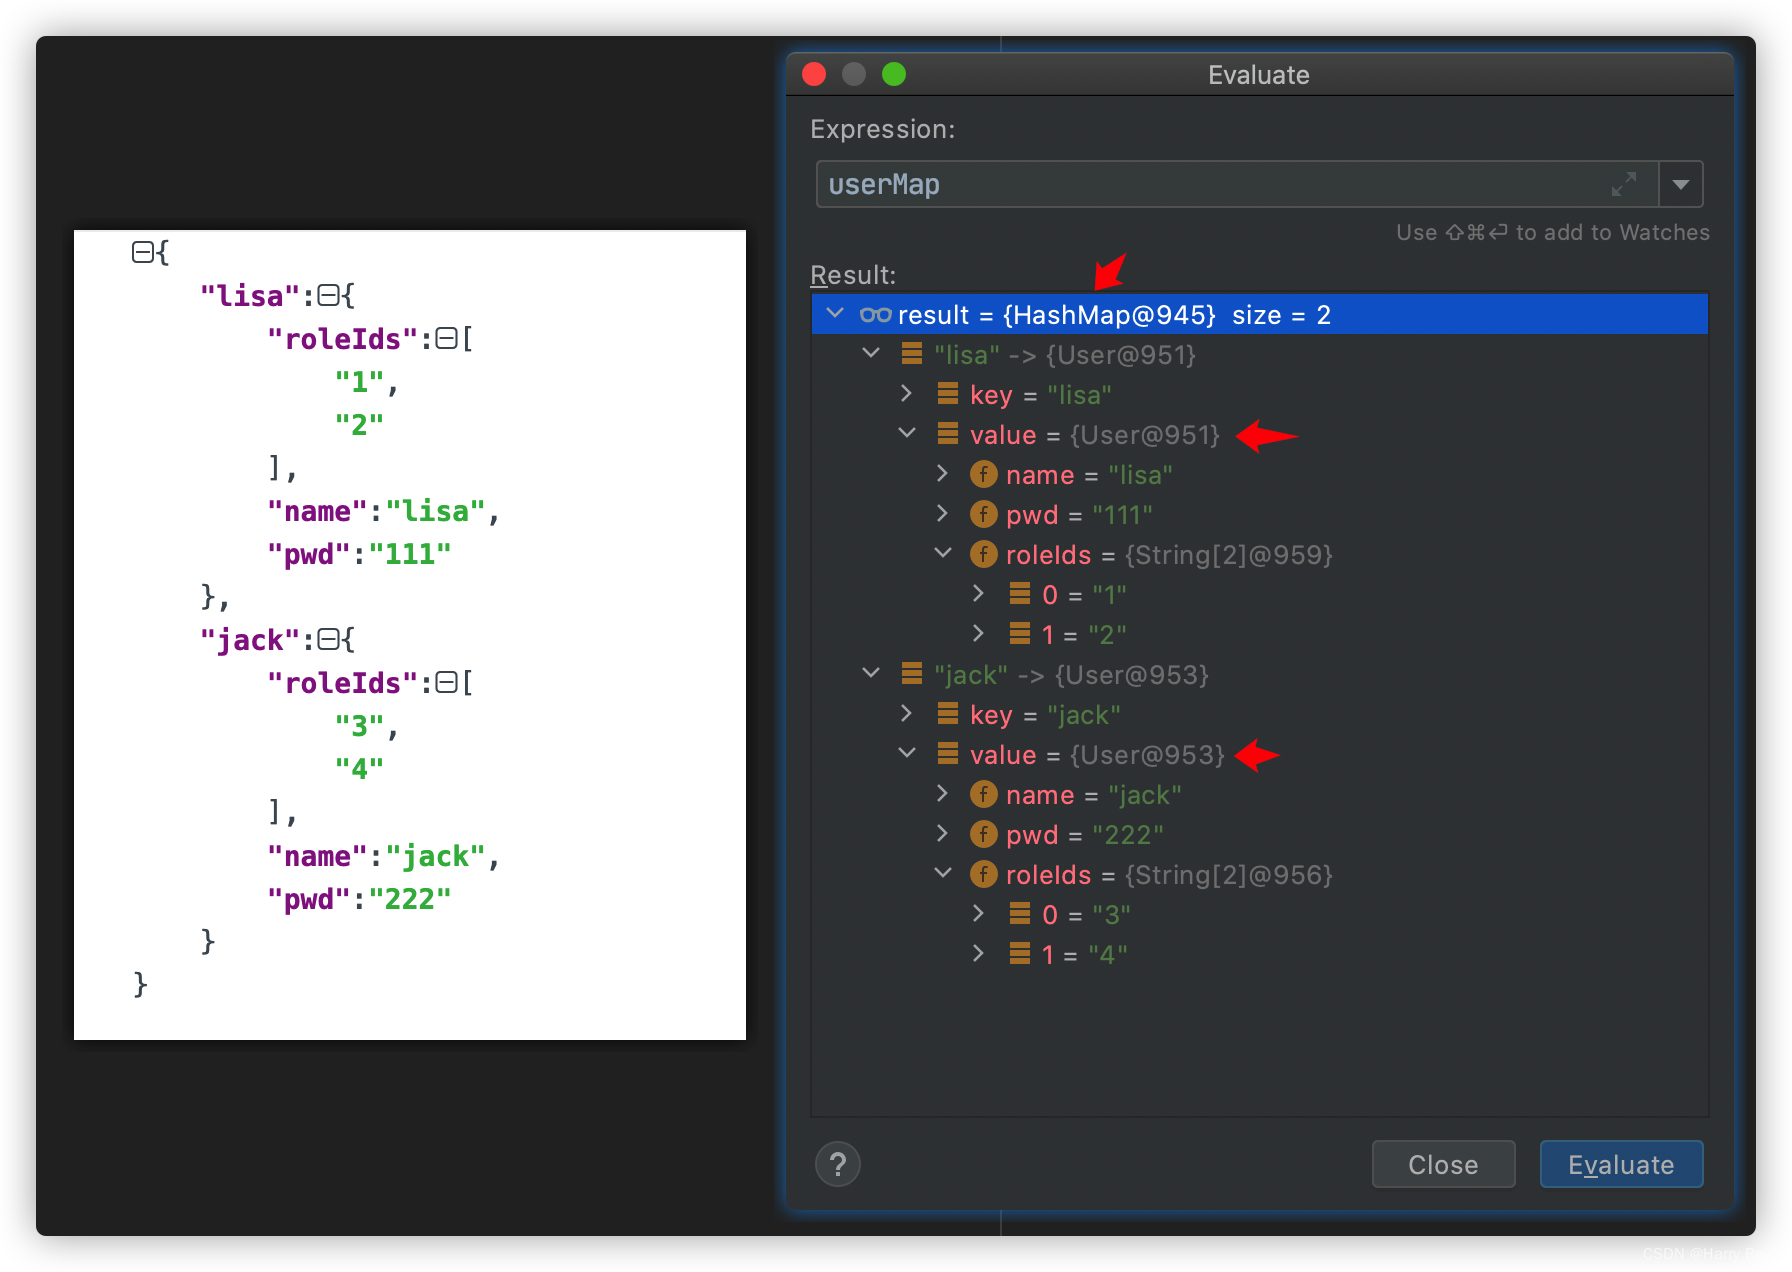Expand array element 0 = "1"
Image resolution: width=1792 pixels, height=1272 pixels.
click(x=978, y=594)
